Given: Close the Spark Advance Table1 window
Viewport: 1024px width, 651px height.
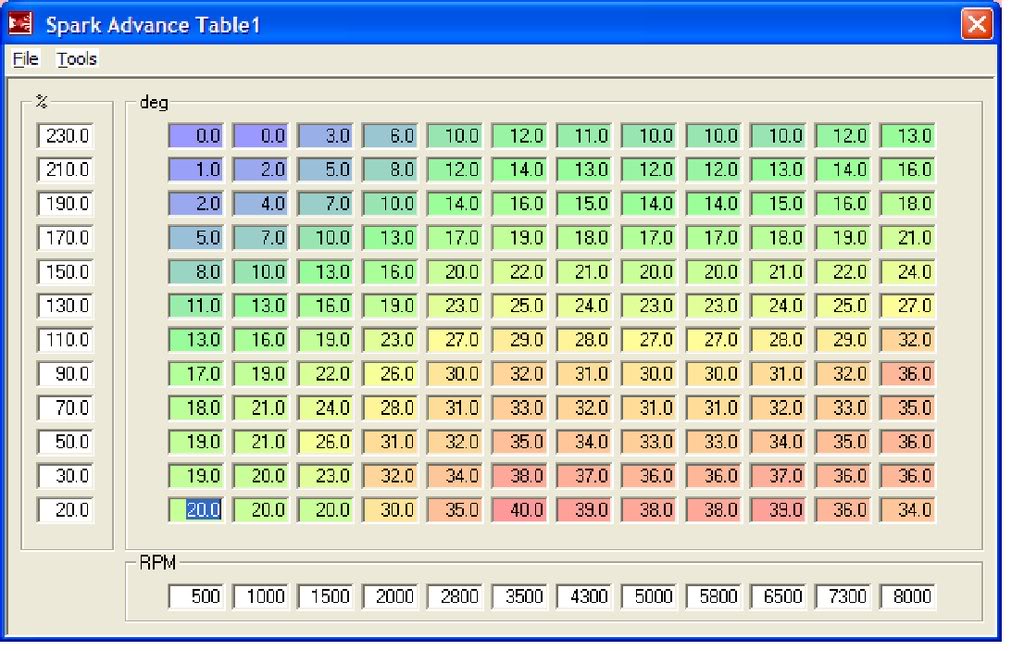Looking at the screenshot, I should 976,25.
